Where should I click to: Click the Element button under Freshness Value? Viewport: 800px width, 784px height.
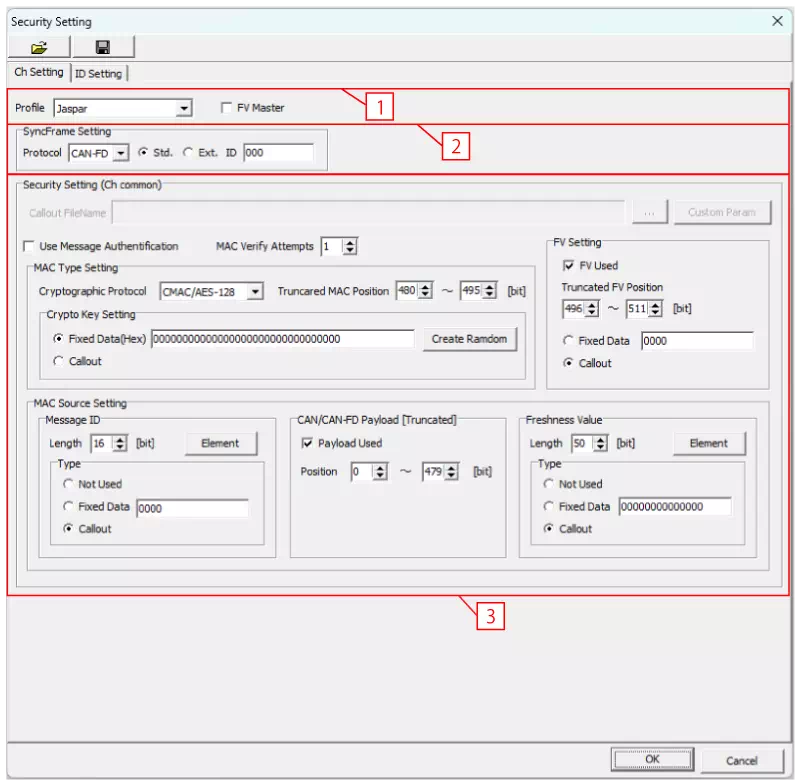(710, 443)
